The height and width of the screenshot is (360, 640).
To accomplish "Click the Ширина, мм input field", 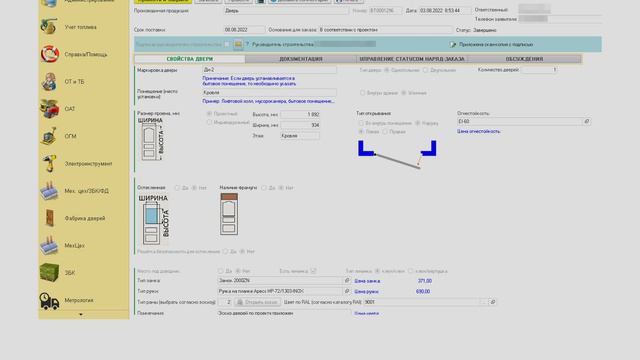I will [x=300, y=125].
